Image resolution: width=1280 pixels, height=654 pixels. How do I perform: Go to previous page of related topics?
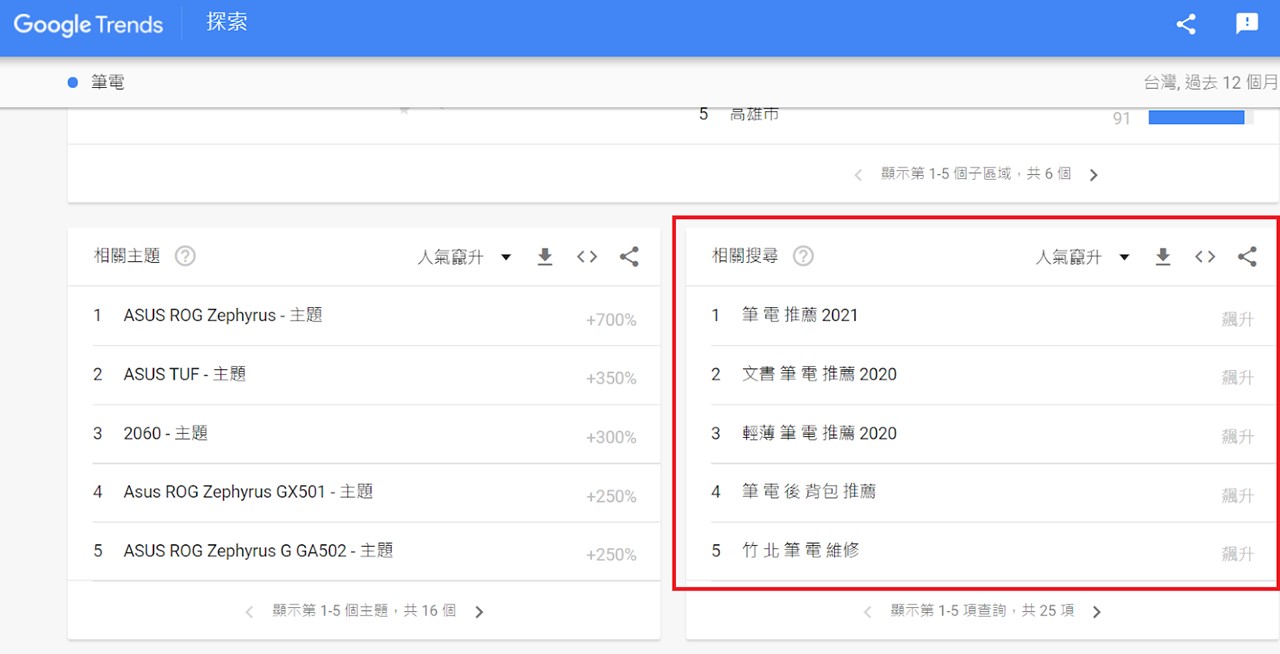tap(249, 612)
